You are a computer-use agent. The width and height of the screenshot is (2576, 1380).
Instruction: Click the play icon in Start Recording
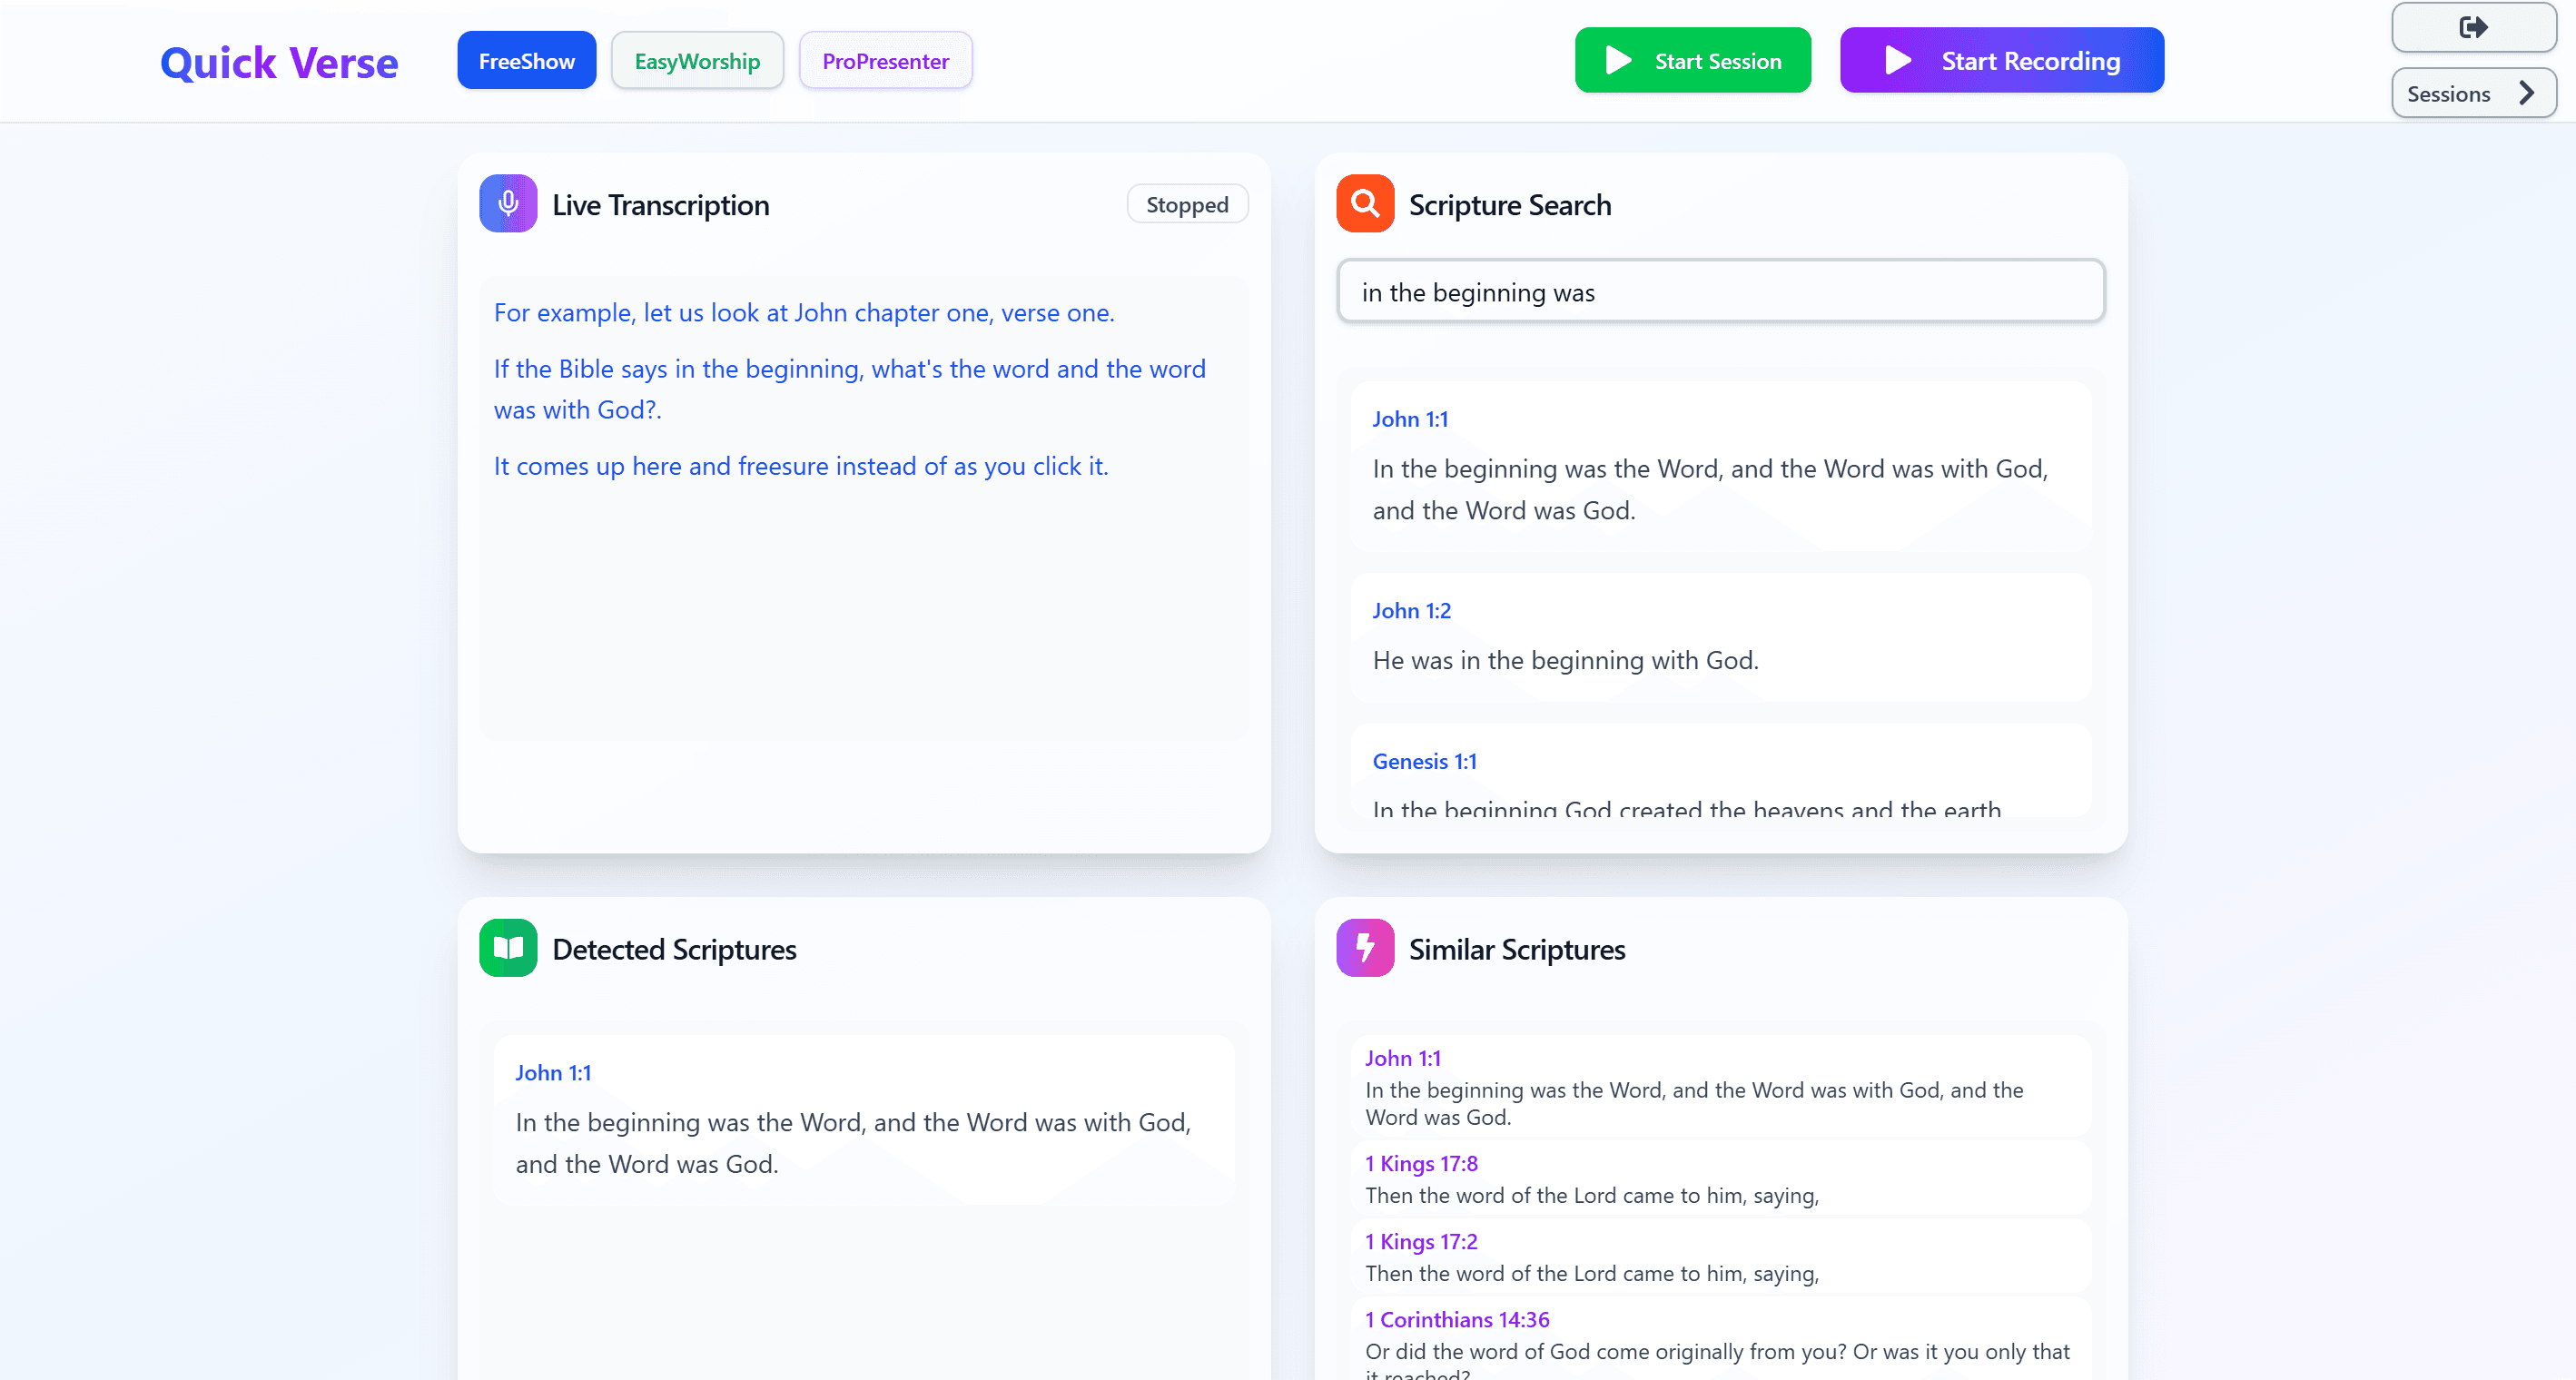tap(1897, 61)
